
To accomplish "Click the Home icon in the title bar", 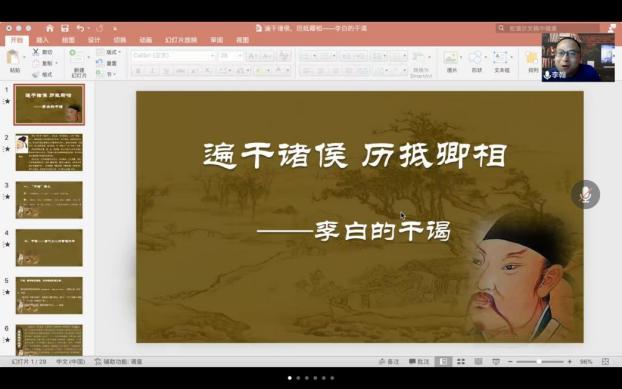I will pos(50,28).
